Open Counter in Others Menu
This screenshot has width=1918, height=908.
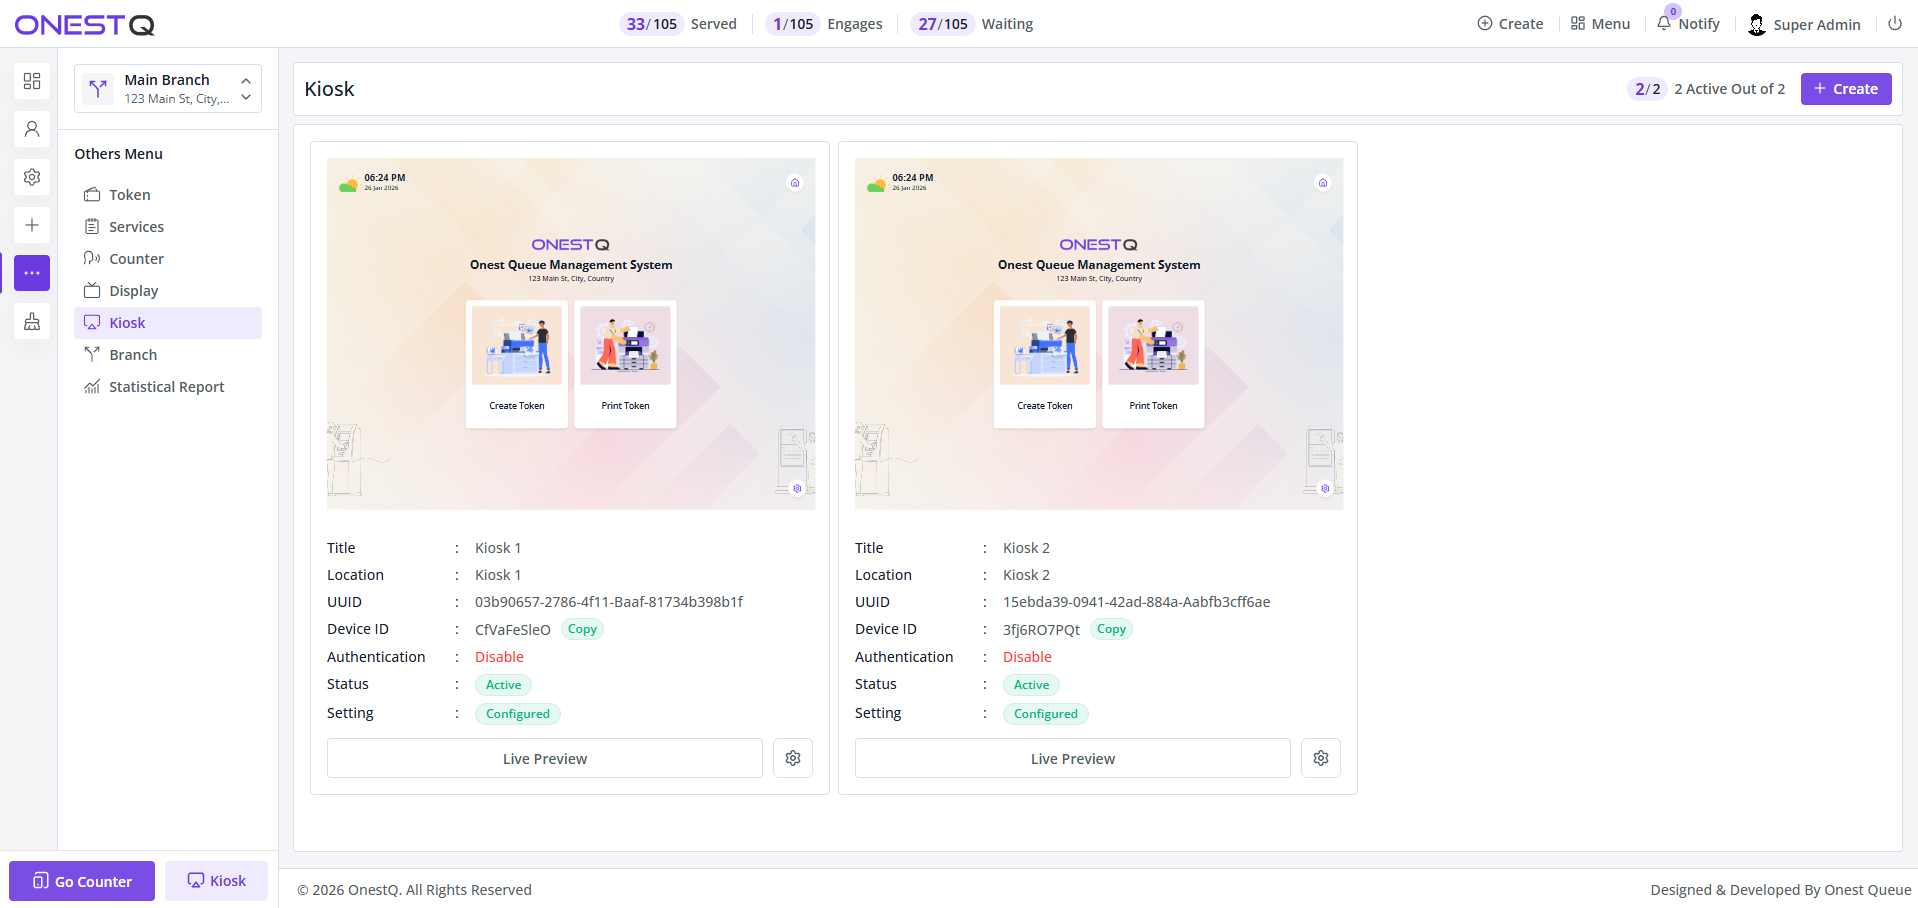click(x=168, y=259)
